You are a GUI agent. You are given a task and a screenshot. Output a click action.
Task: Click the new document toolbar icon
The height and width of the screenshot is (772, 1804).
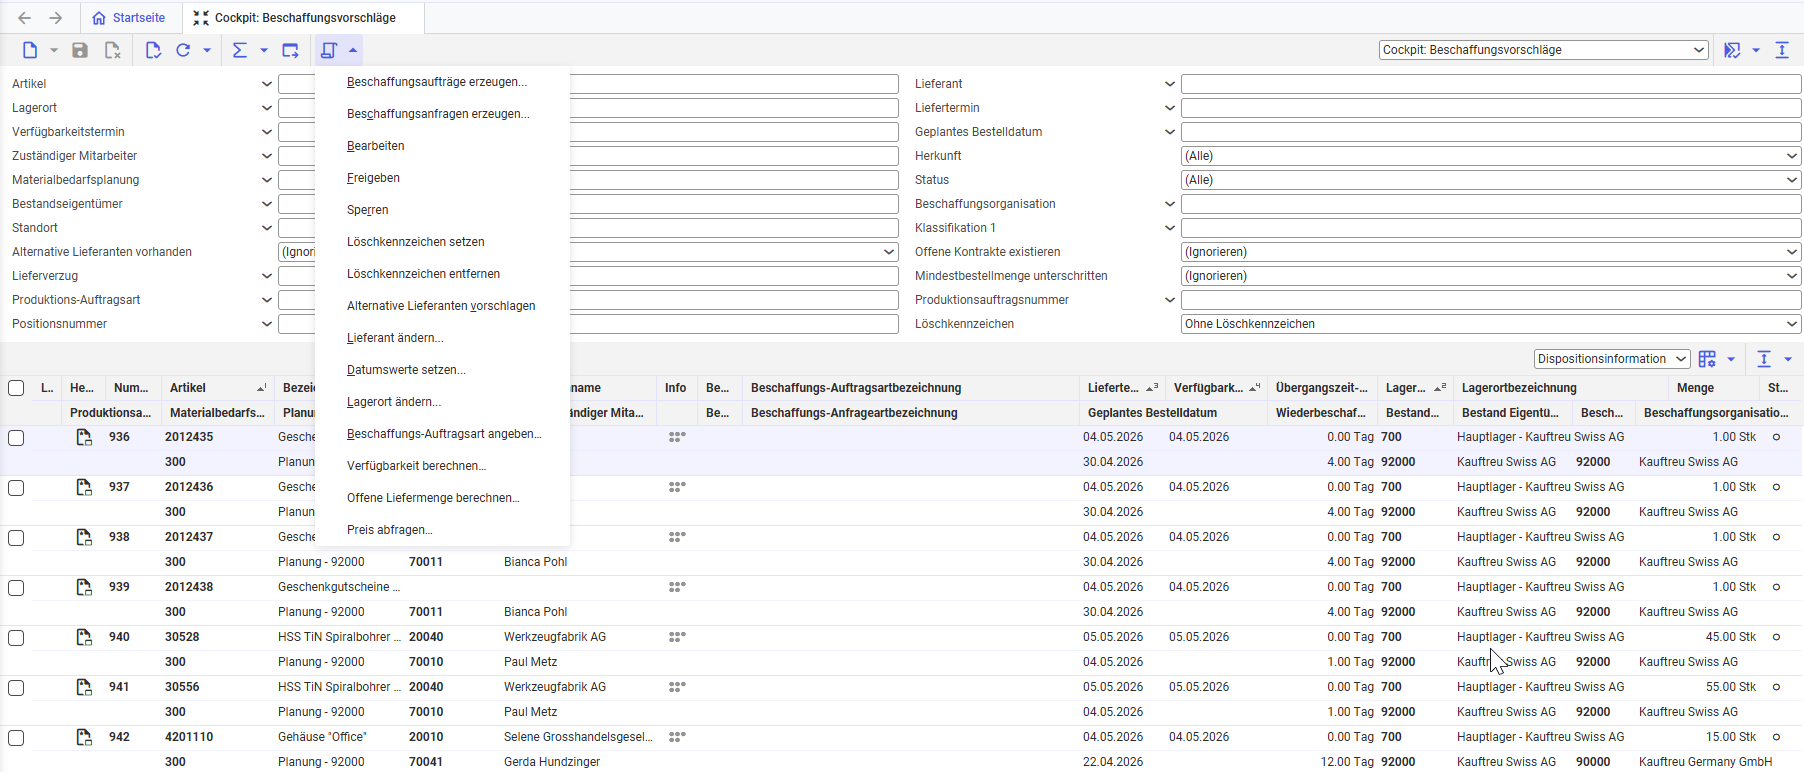30,50
